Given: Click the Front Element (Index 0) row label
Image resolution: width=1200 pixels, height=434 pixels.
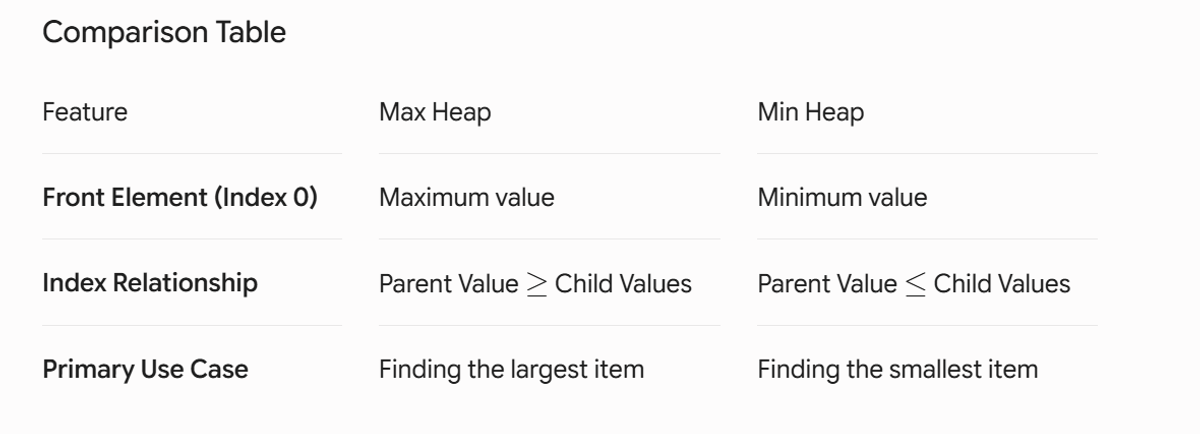Looking at the screenshot, I should [x=180, y=198].
